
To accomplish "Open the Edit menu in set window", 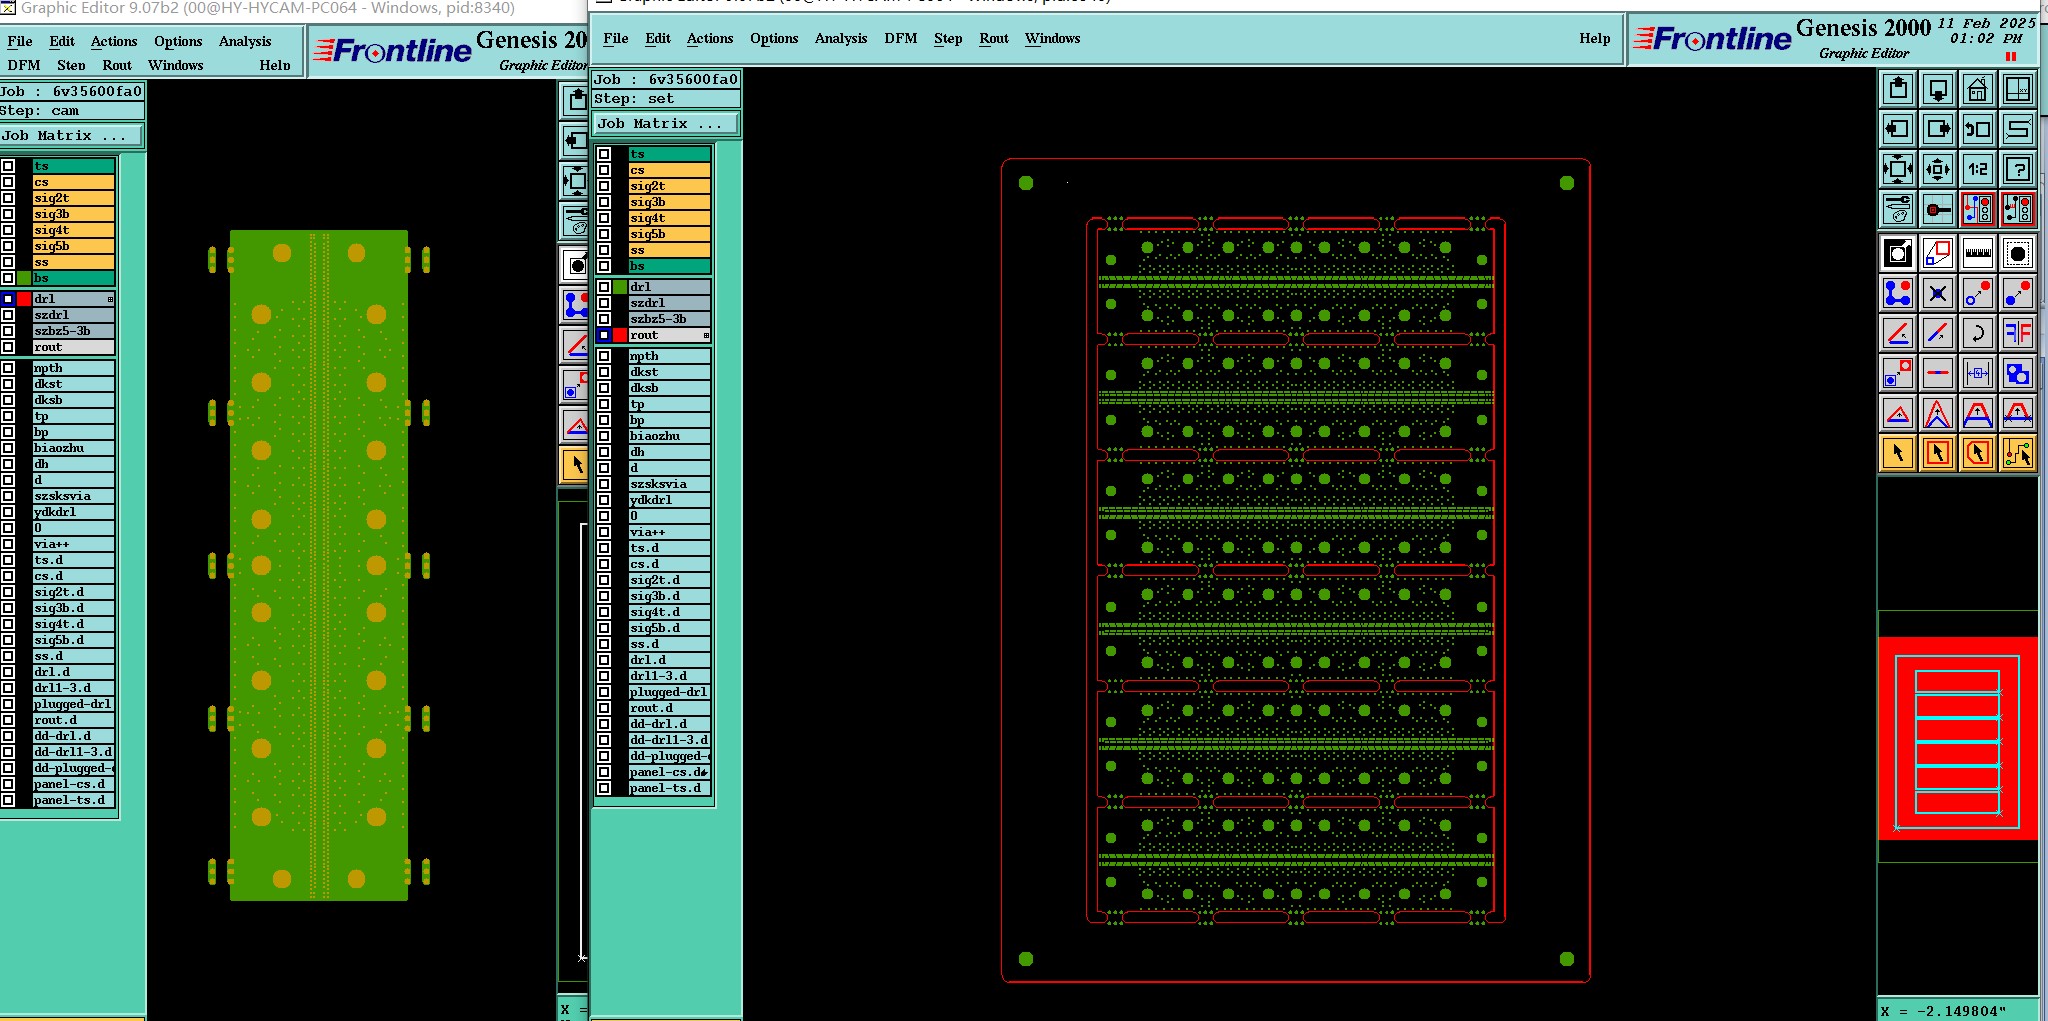I will [658, 38].
